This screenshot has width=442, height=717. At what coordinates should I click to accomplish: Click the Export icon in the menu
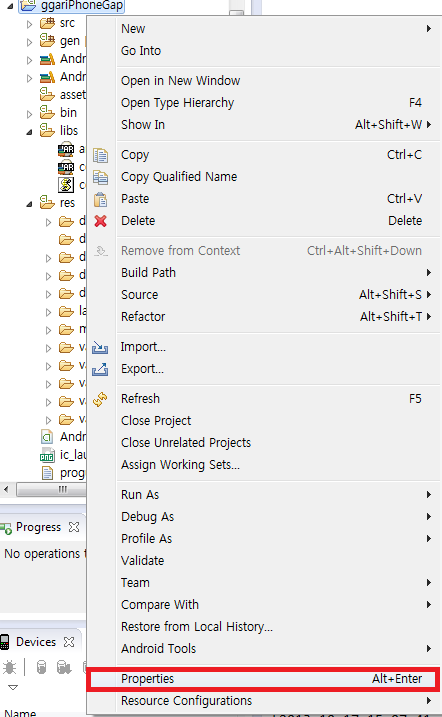click(x=100, y=369)
